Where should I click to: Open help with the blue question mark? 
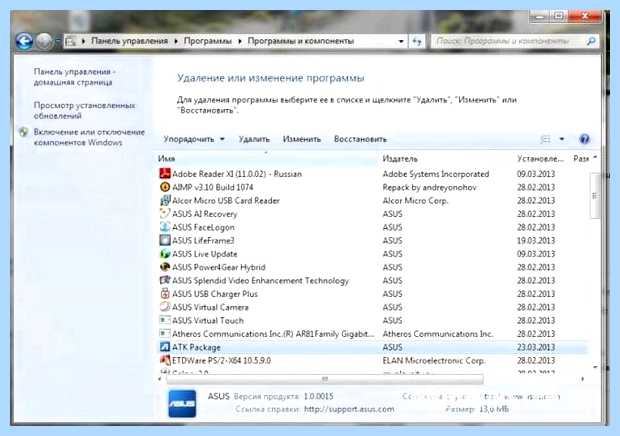pyautogui.click(x=584, y=139)
